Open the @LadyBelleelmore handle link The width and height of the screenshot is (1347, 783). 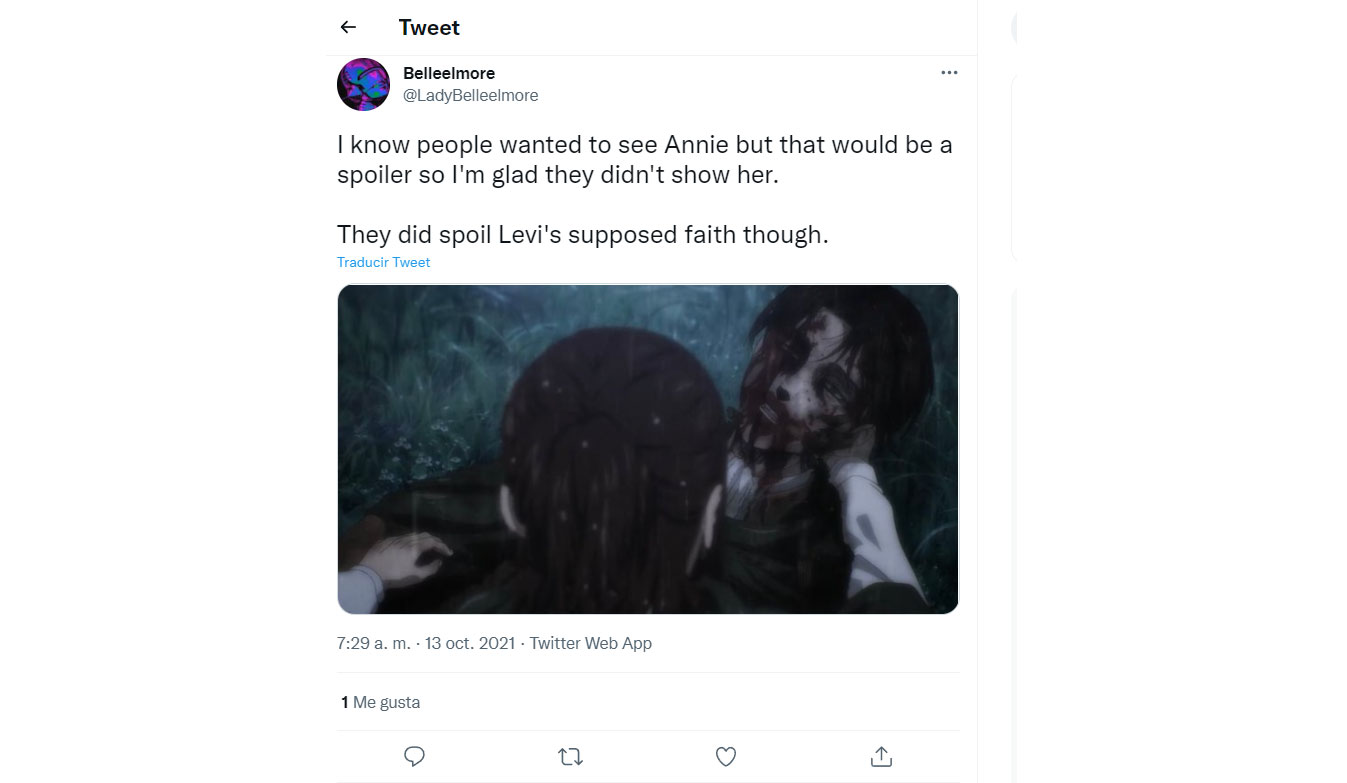click(470, 96)
